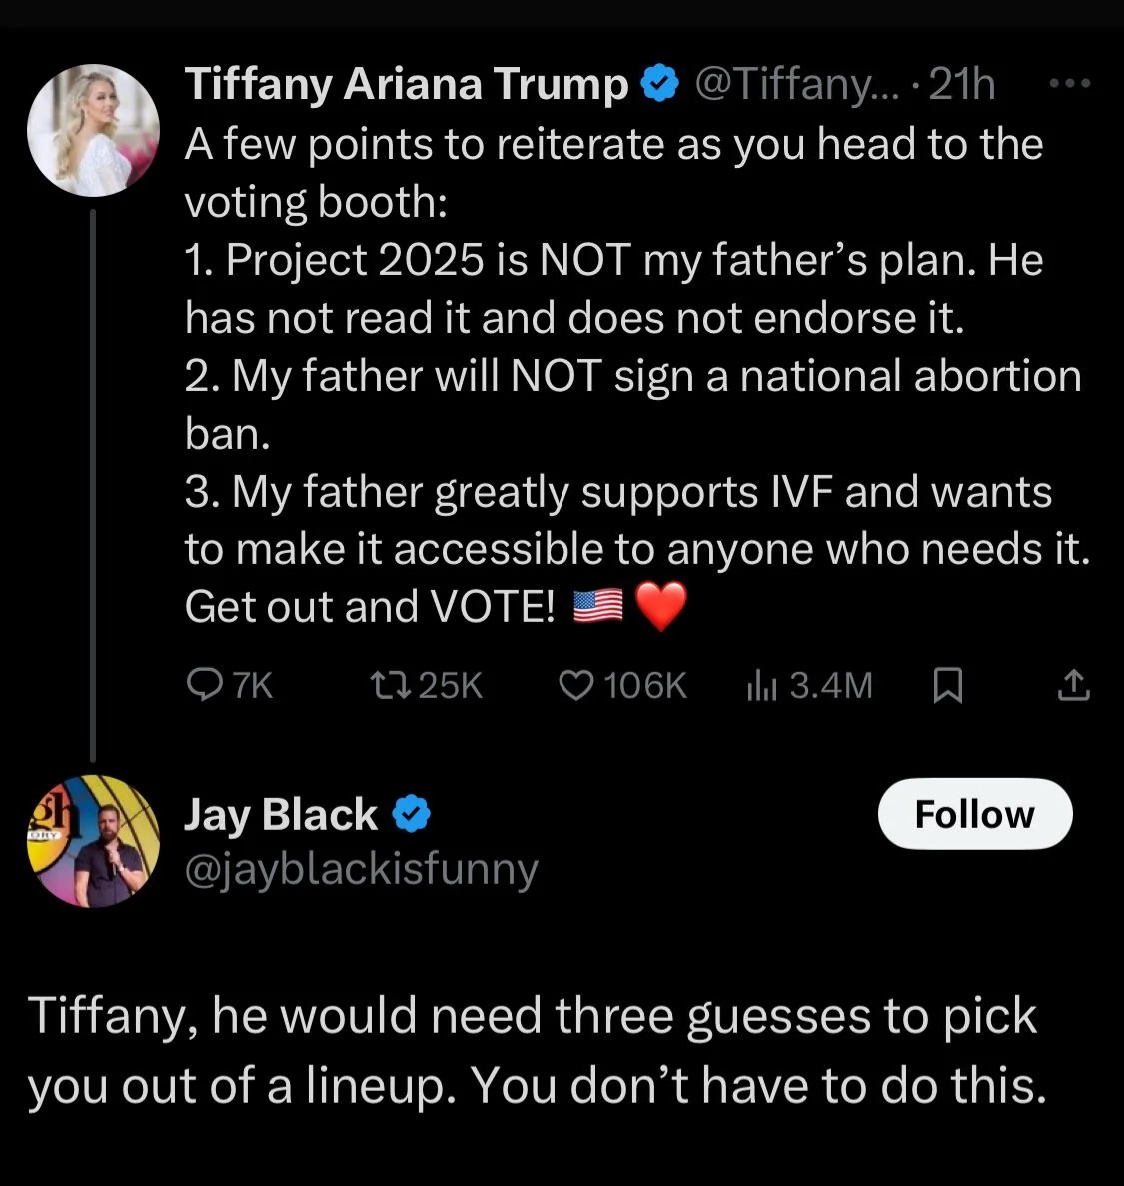Click the American flag emoji in the tweet
This screenshot has width=1124, height=1186.
(x=598, y=606)
